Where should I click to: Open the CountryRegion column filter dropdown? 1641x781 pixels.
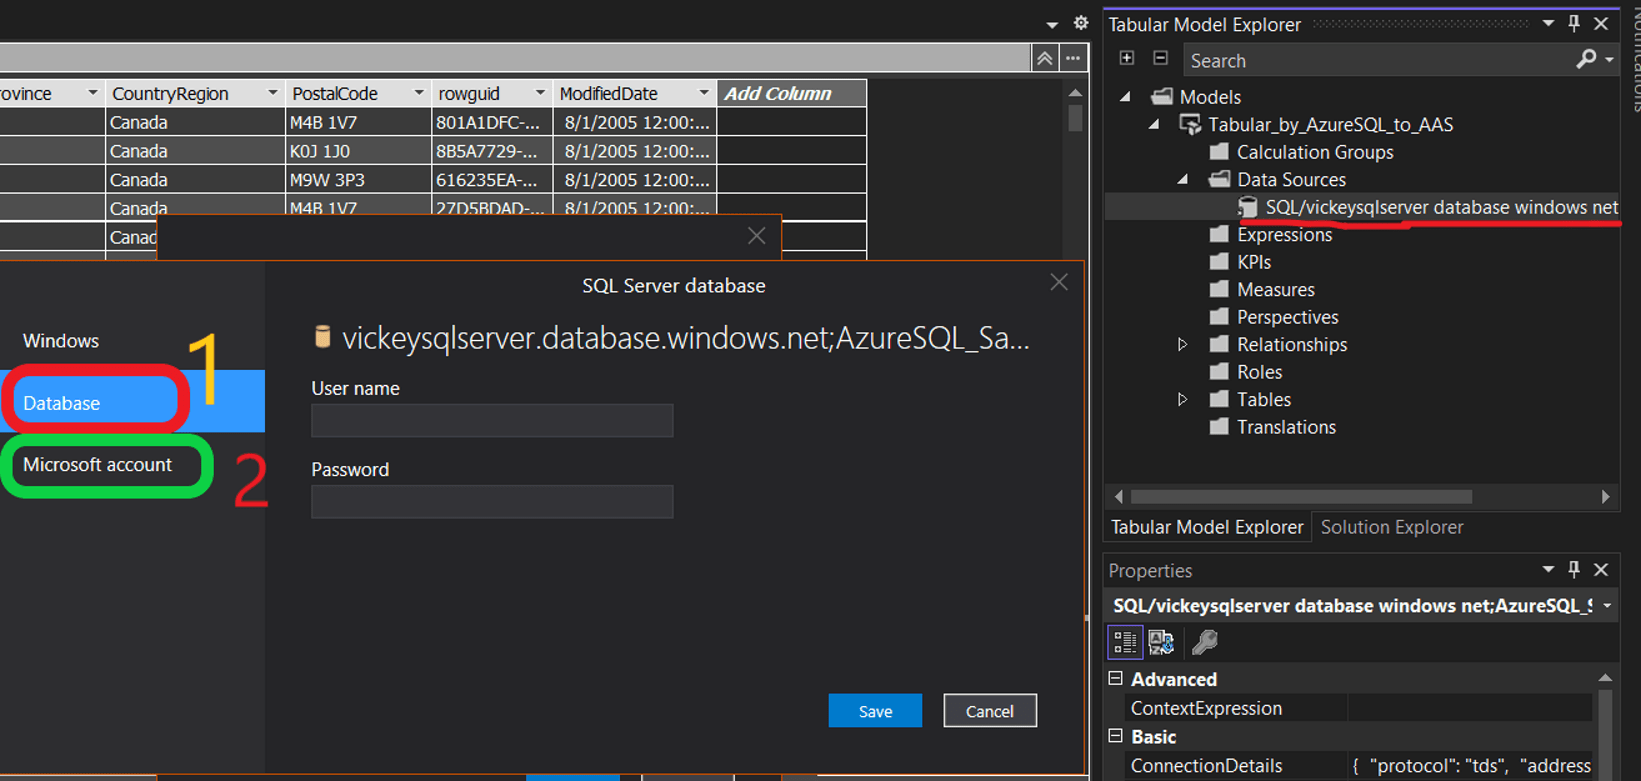click(272, 93)
